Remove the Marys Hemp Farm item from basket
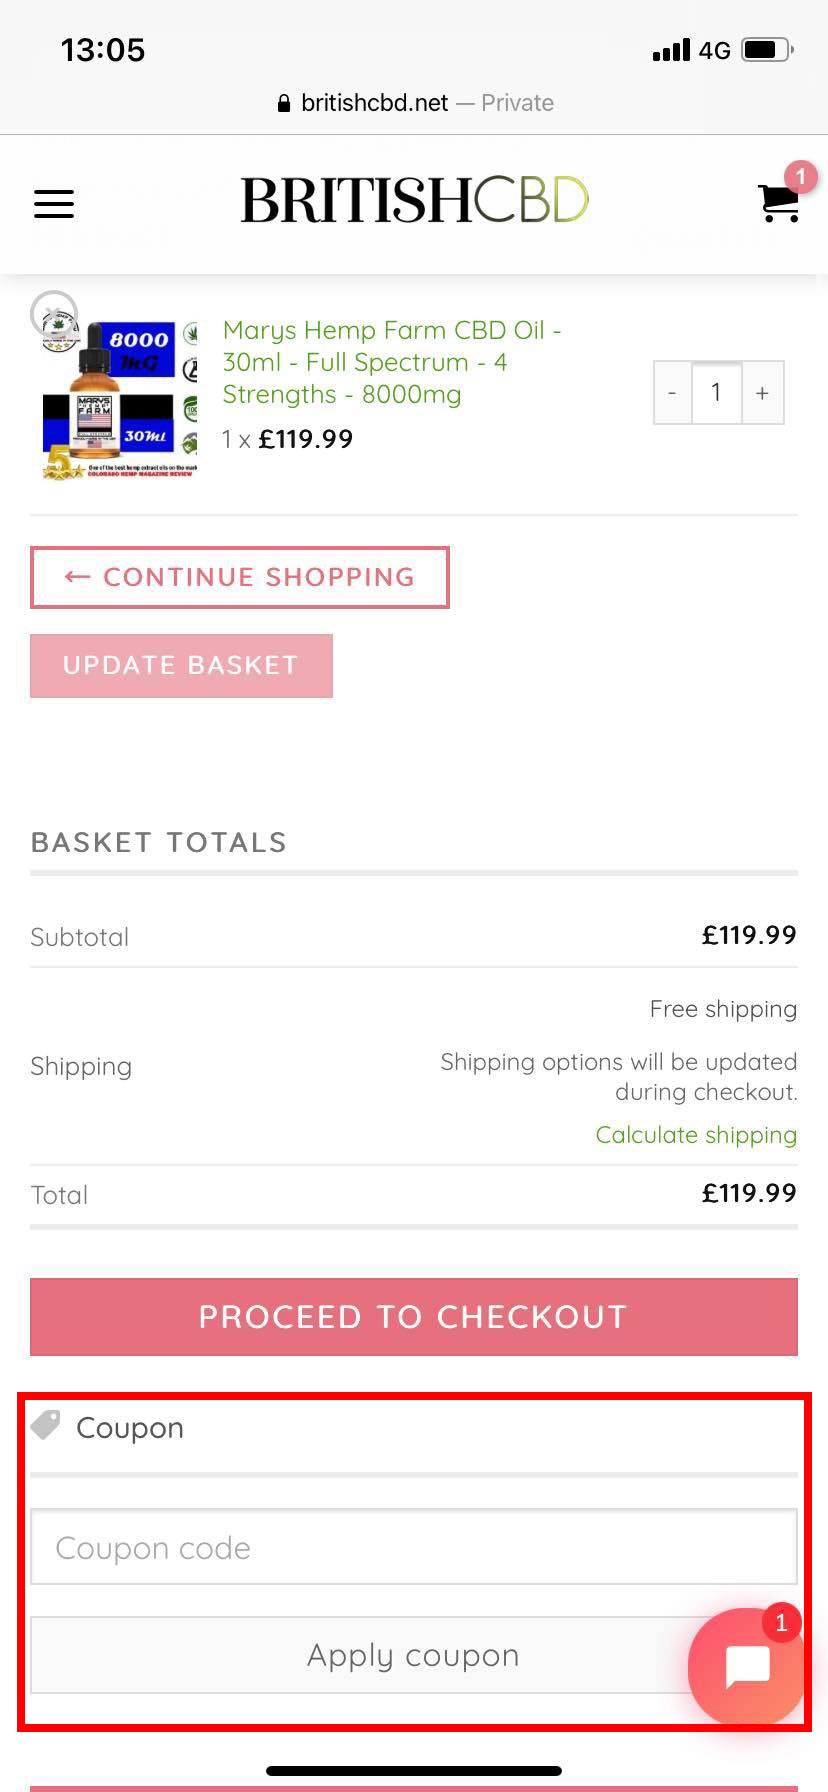 (x=54, y=313)
